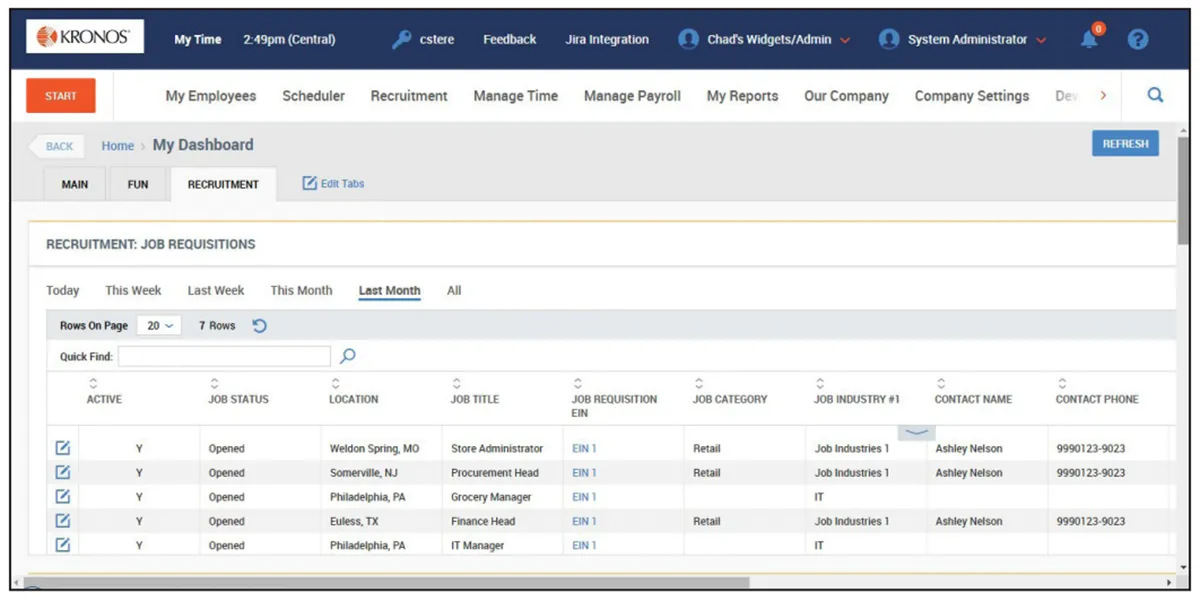
Task: Filter requisitions by This Week
Action: point(133,291)
